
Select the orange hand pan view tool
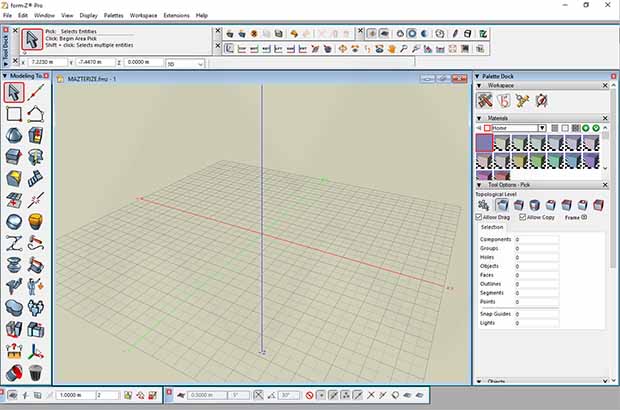pos(391,49)
